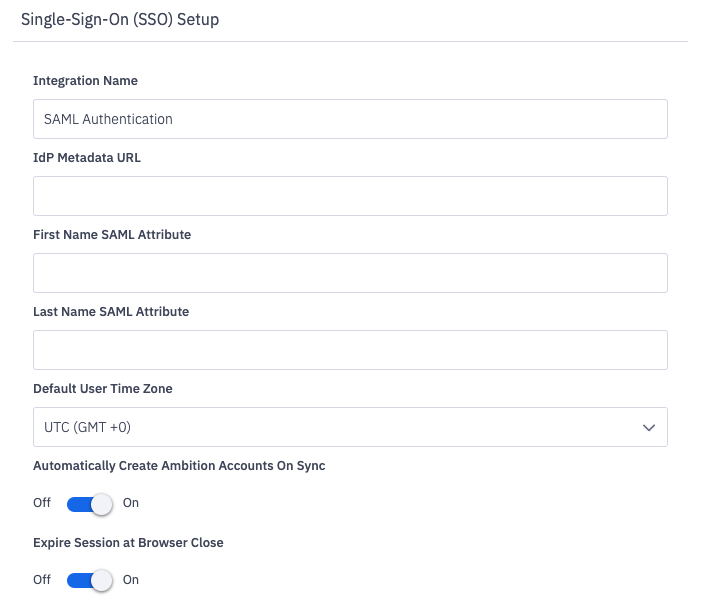Click the Expire Session at Browser Close label
Image resolution: width=701 pixels, height=615 pixels.
(128, 543)
